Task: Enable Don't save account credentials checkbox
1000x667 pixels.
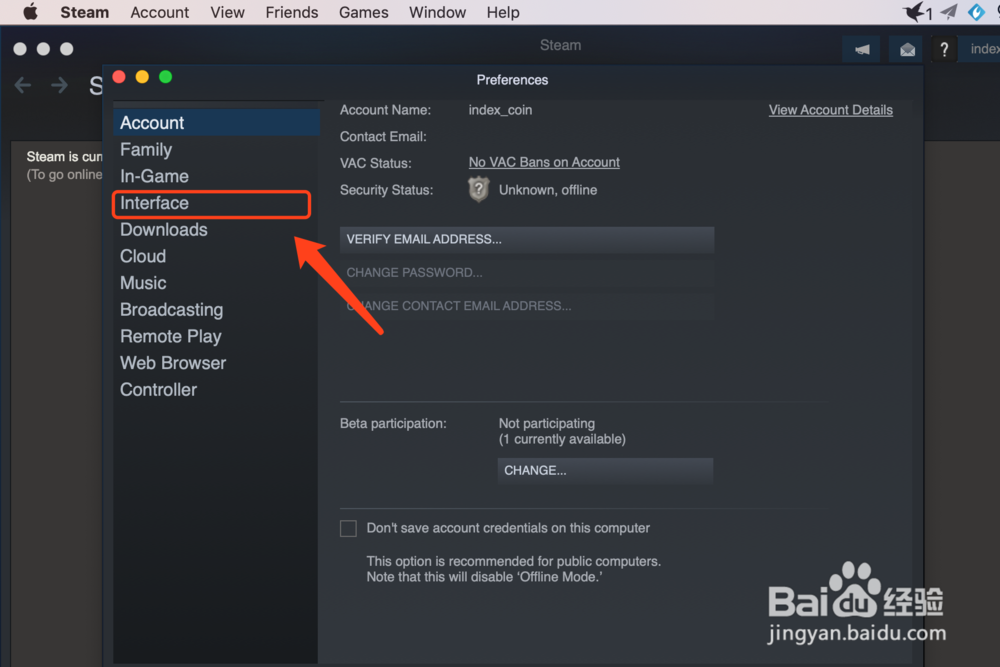Action: coord(348,529)
